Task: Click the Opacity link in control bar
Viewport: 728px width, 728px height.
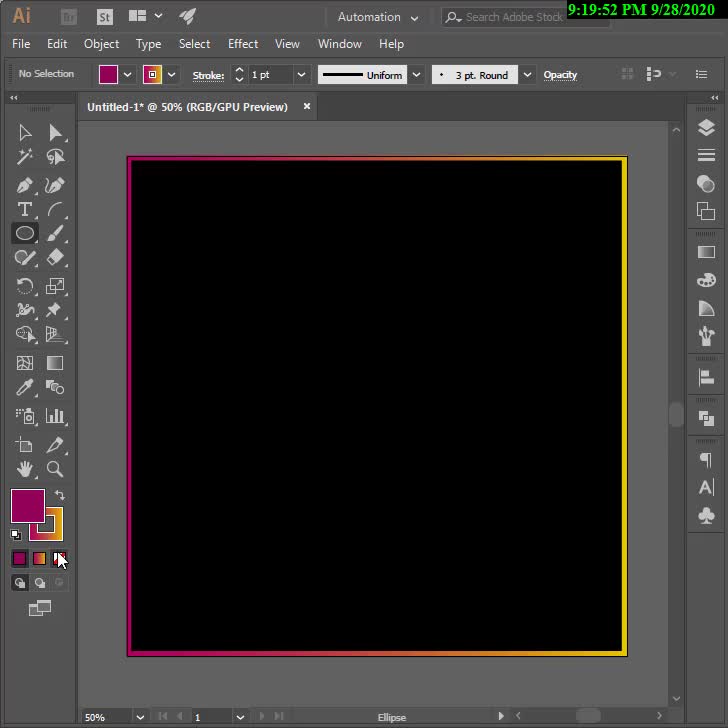Action: pos(560,75)
